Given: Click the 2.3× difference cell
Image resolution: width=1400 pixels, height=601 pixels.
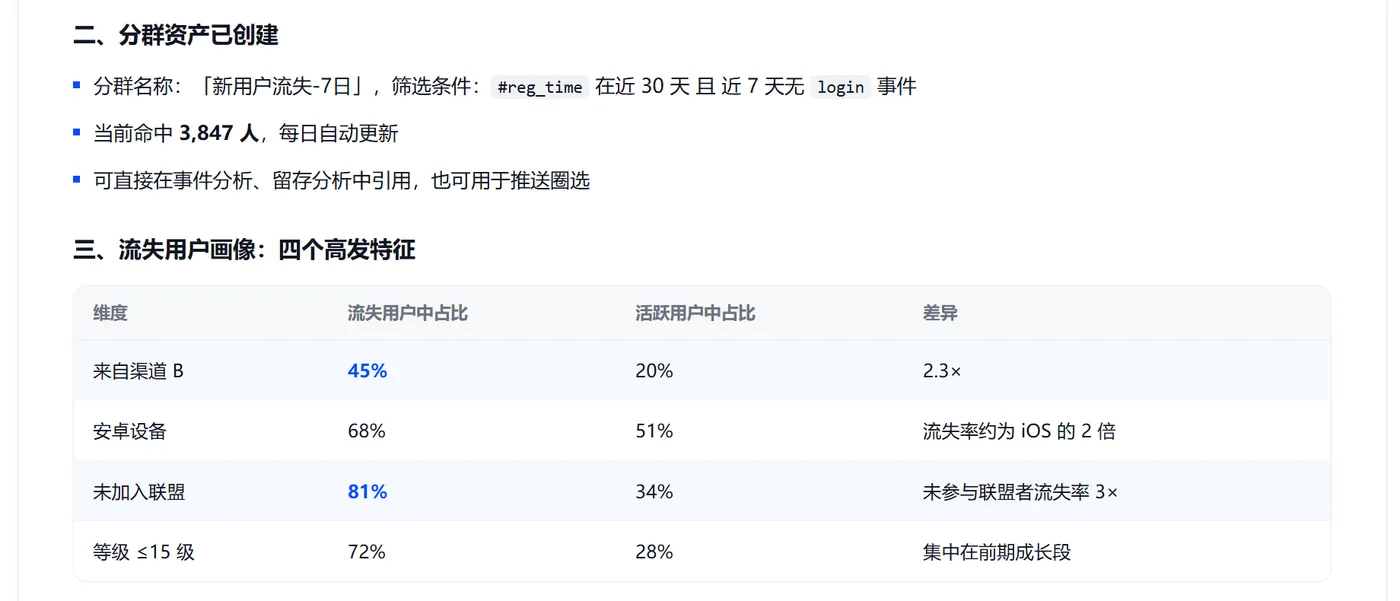Looking at the screenshot, I should 942,371.
